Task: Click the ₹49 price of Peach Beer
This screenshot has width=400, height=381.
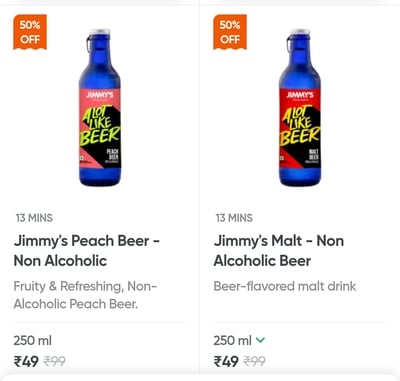Action: pyautogui.click(x=26, y=361)
